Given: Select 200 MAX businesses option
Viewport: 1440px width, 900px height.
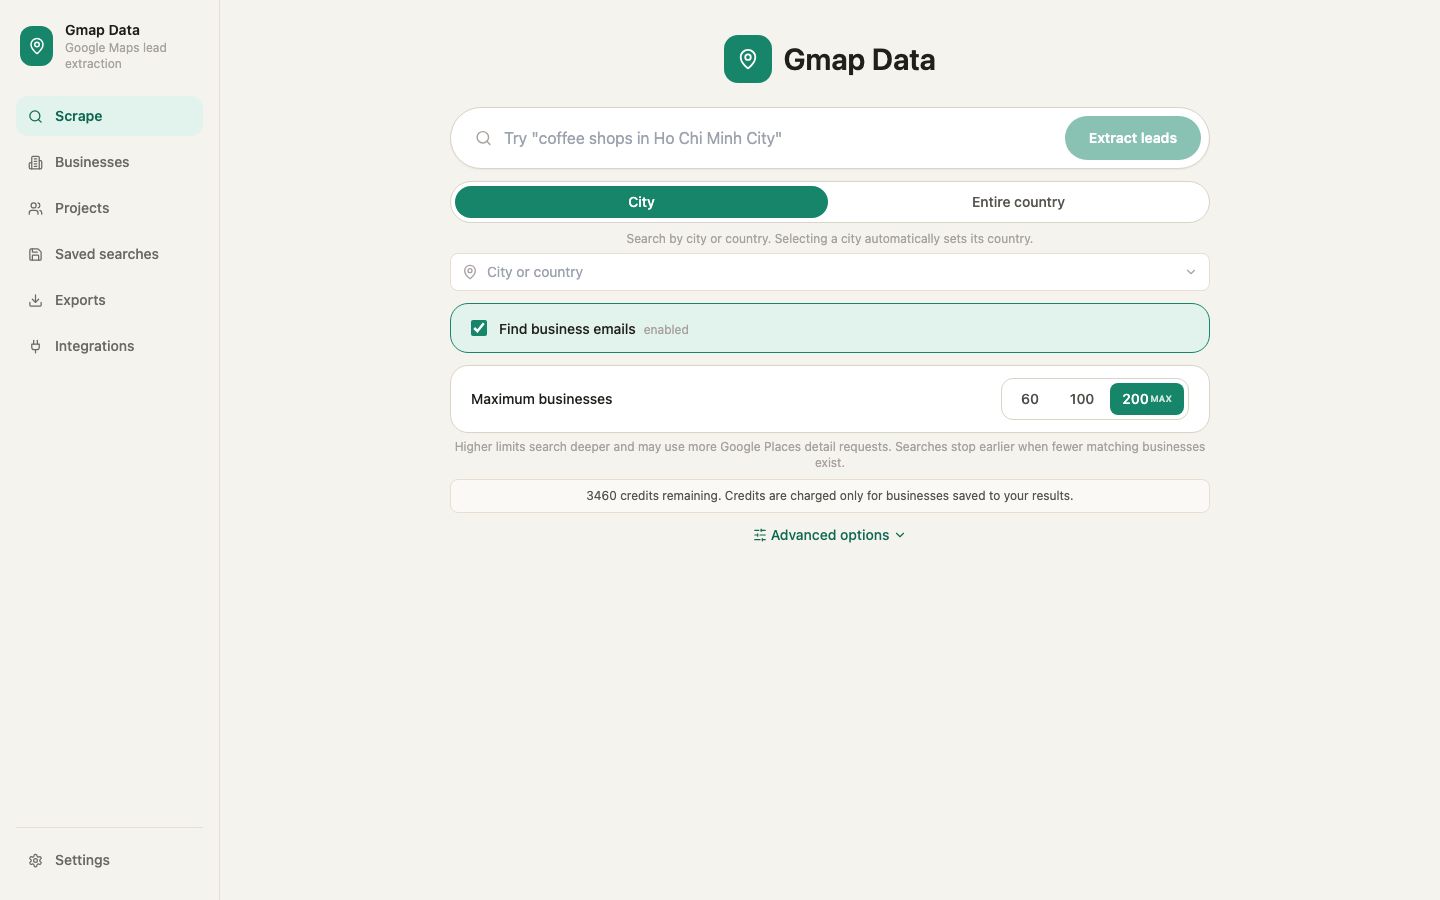Looking at the screenshot, I should click(1147, 399).
